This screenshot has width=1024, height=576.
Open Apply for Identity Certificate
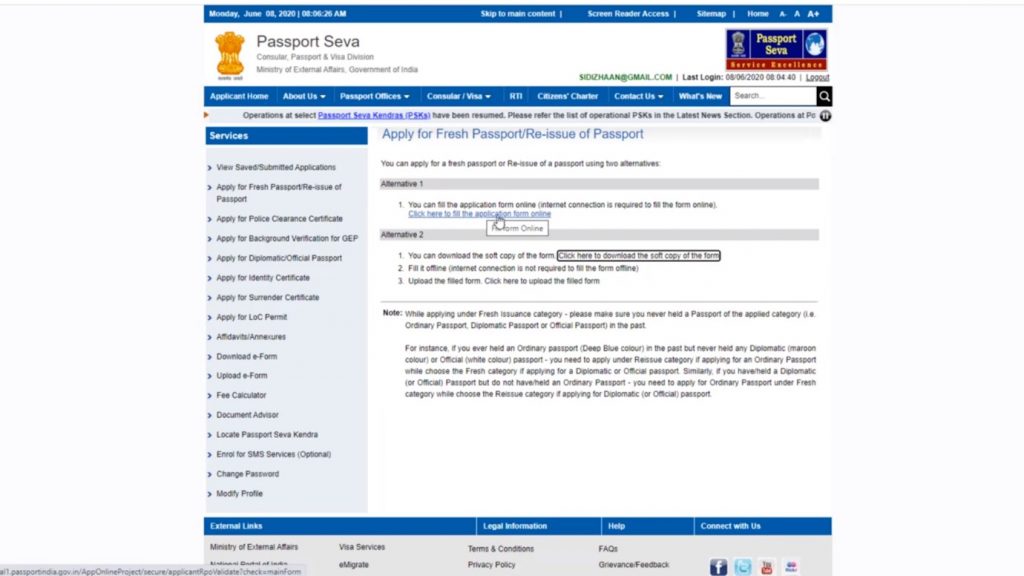[263, 278]
